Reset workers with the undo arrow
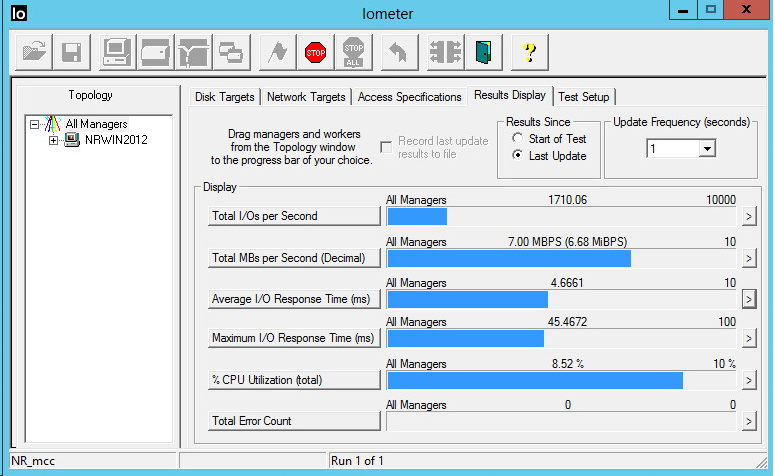 pos(399,52)
